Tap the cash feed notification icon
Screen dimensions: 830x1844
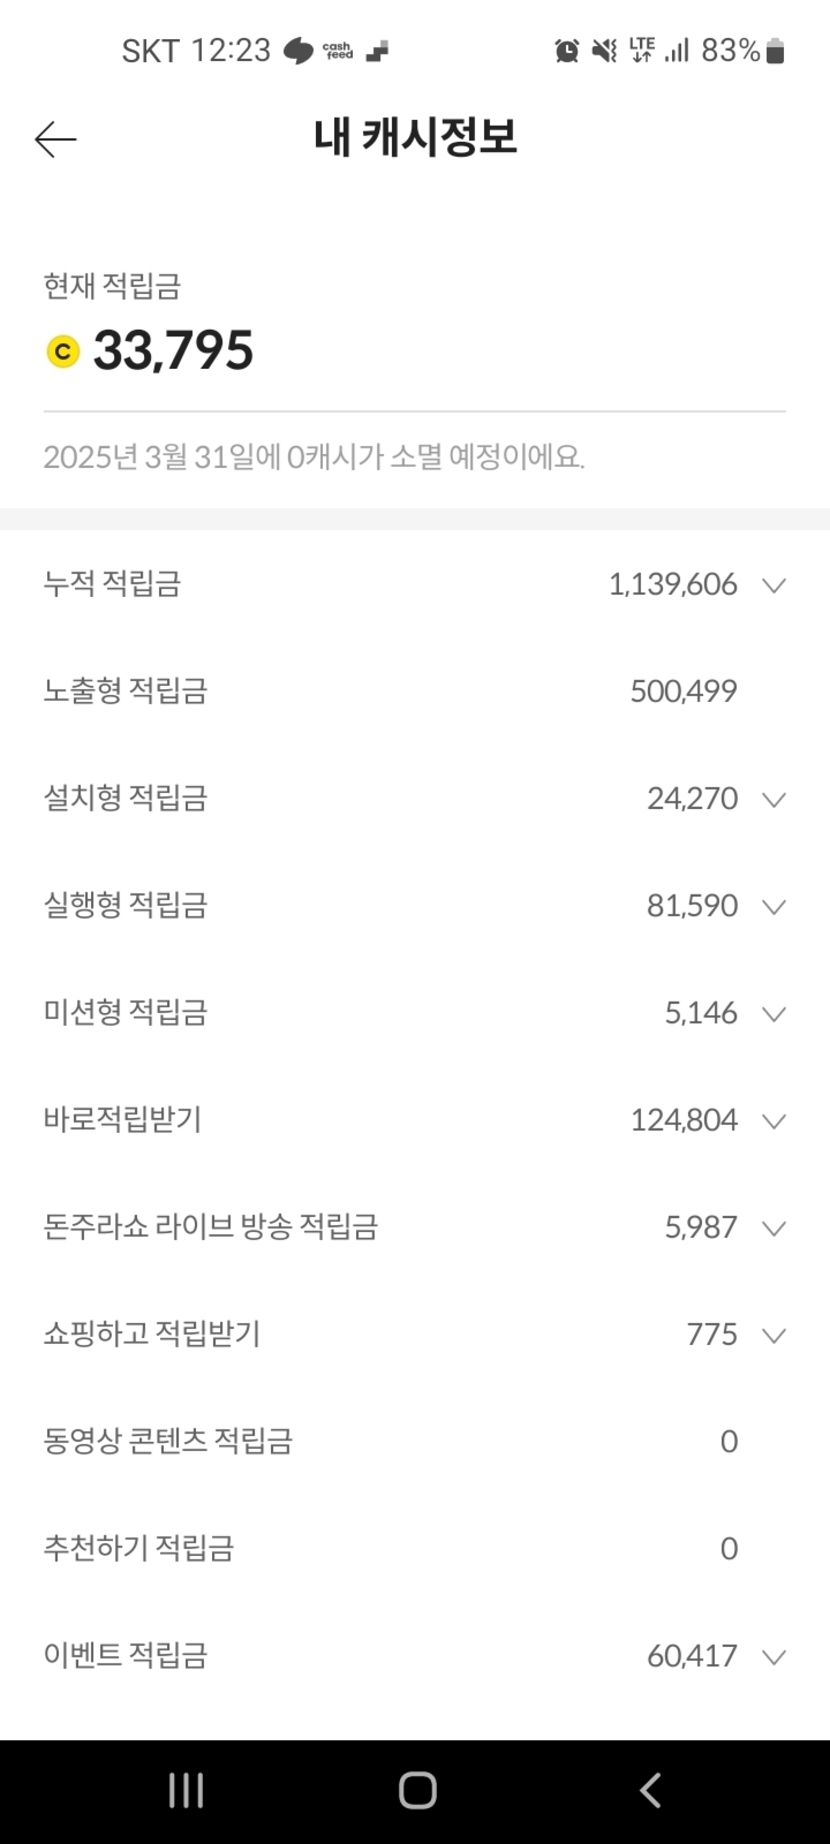(338, 50)
